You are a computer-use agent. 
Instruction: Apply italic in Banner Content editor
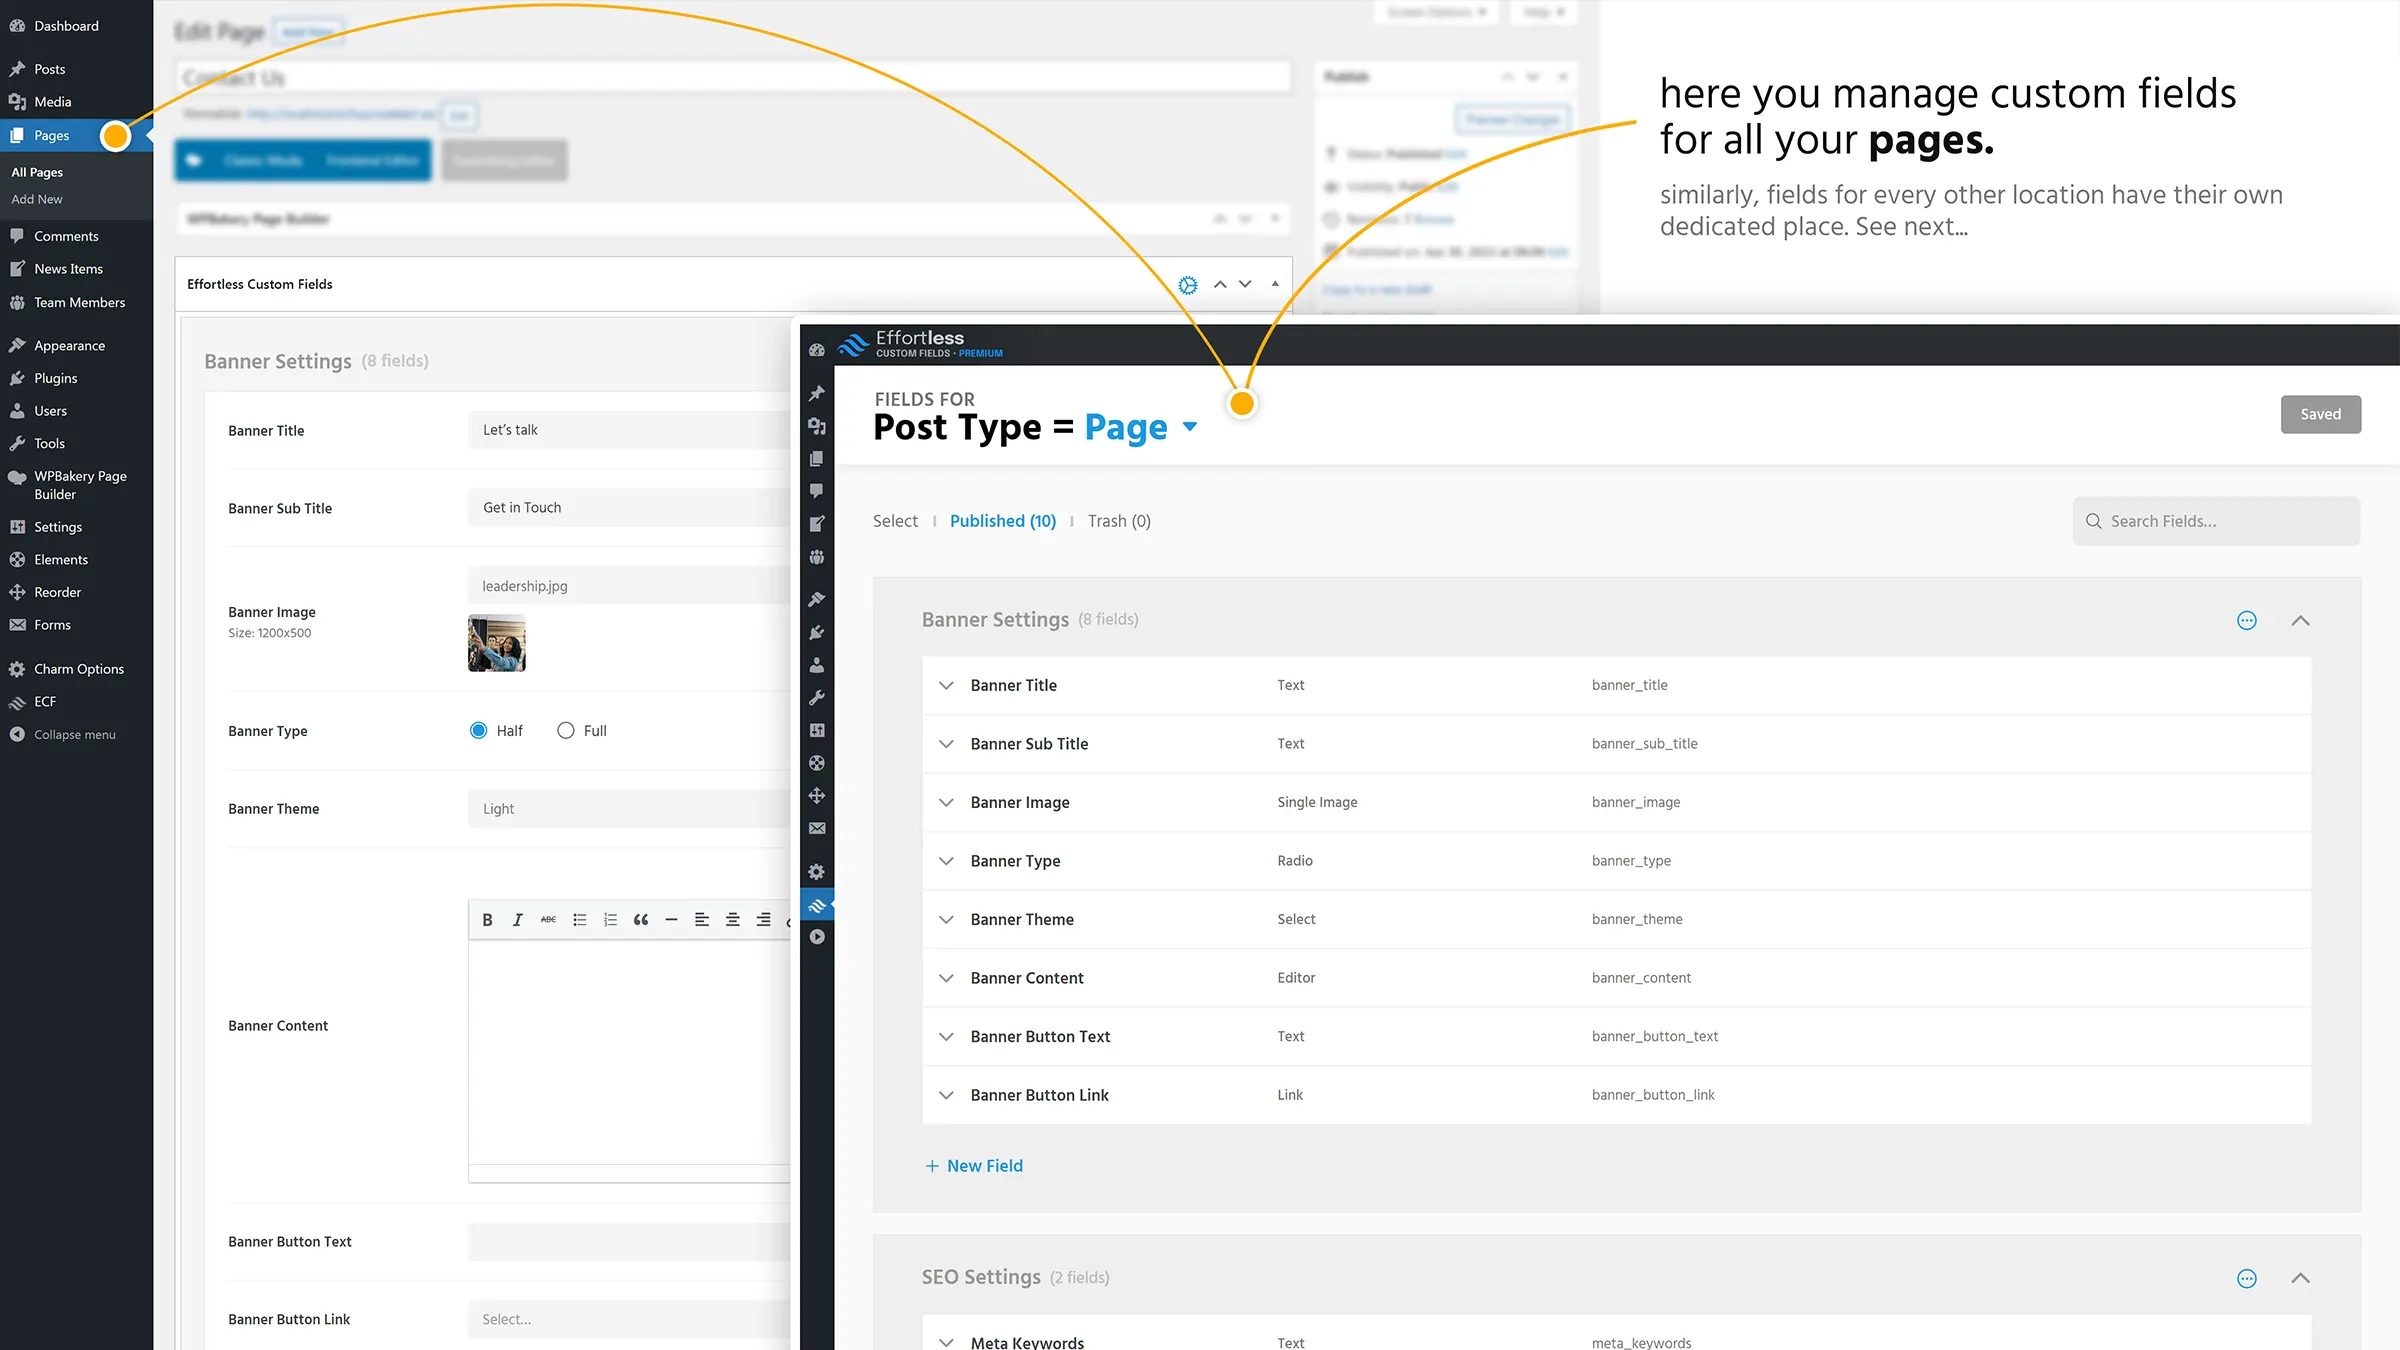tap(517, 919)
